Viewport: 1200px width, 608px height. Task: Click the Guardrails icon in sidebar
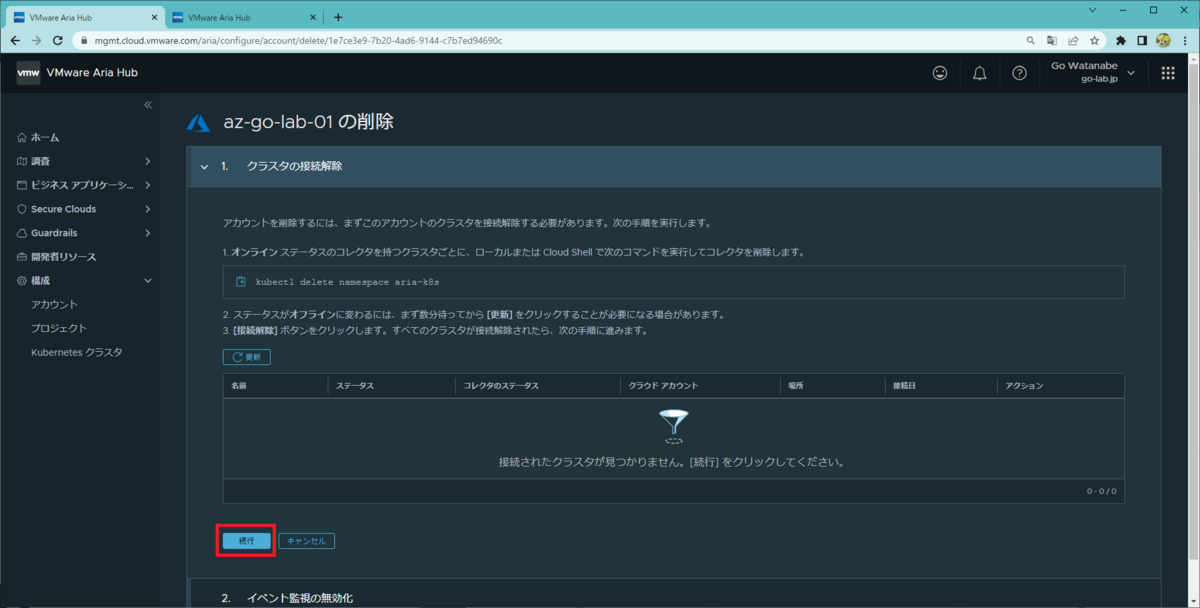coord(22,233)
